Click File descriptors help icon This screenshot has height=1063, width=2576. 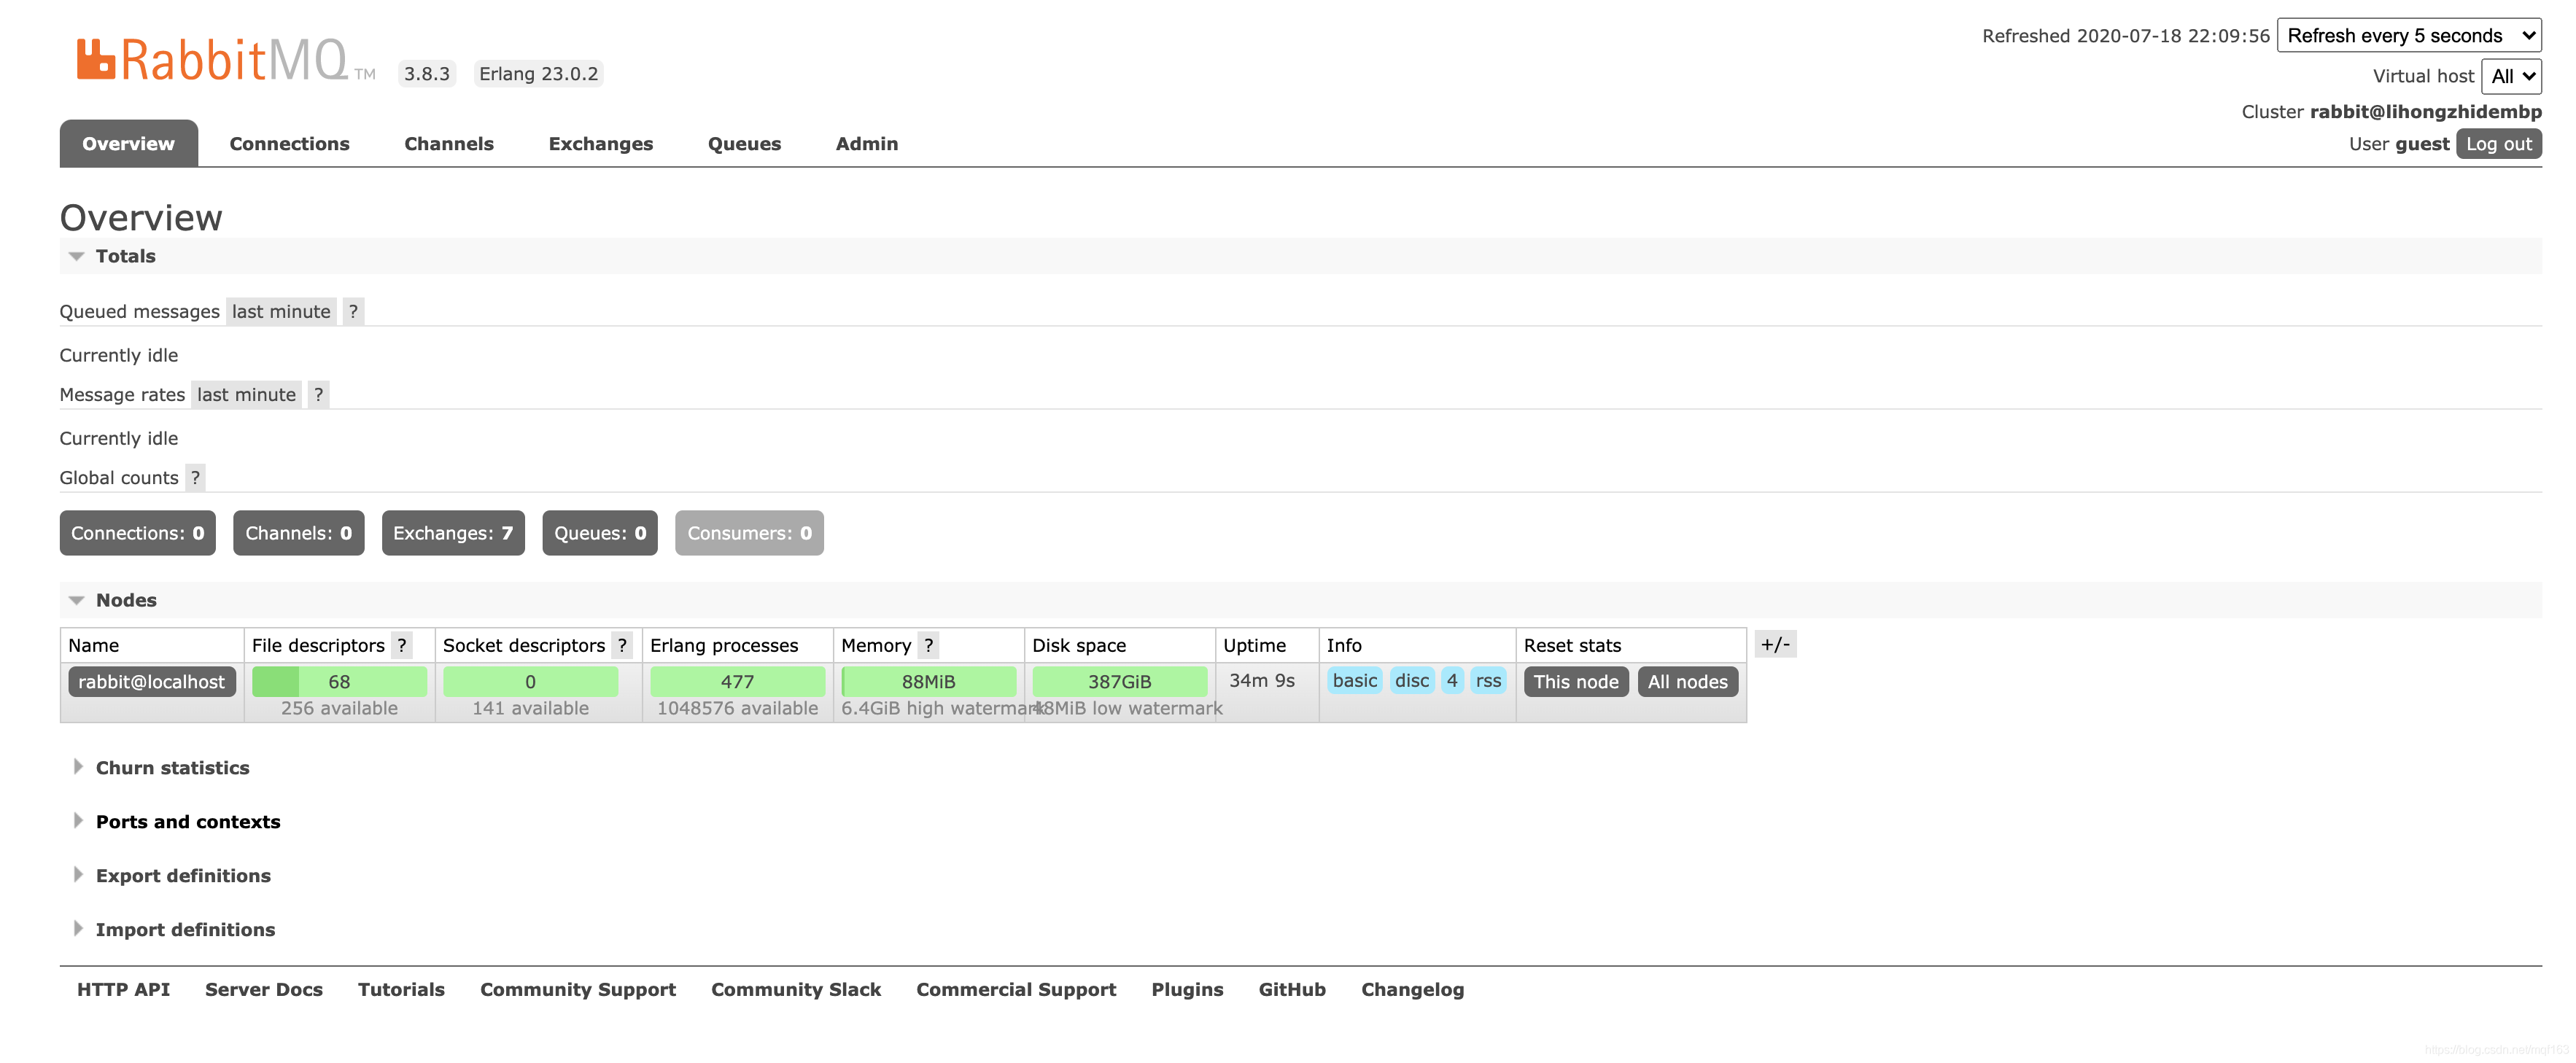(402, 645)
